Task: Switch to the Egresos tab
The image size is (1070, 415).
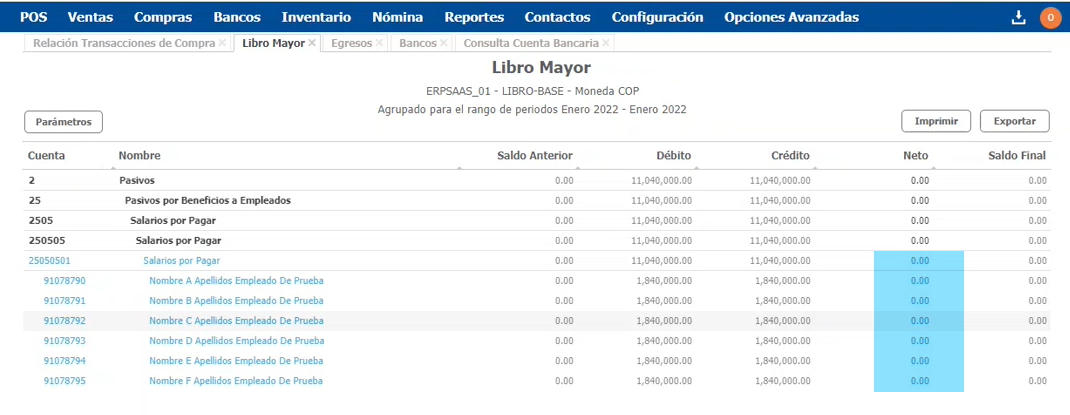Action: tap(350, 43)
